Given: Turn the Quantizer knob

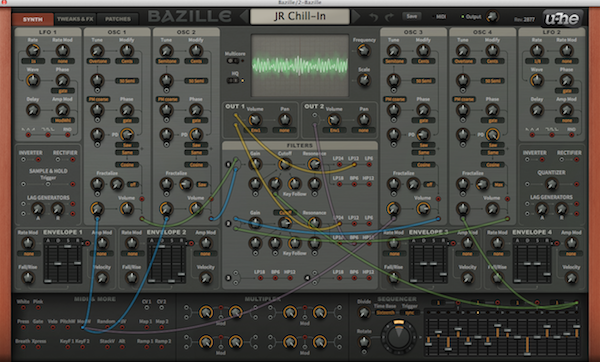Looking at the screenshot, I should point(551,184).
